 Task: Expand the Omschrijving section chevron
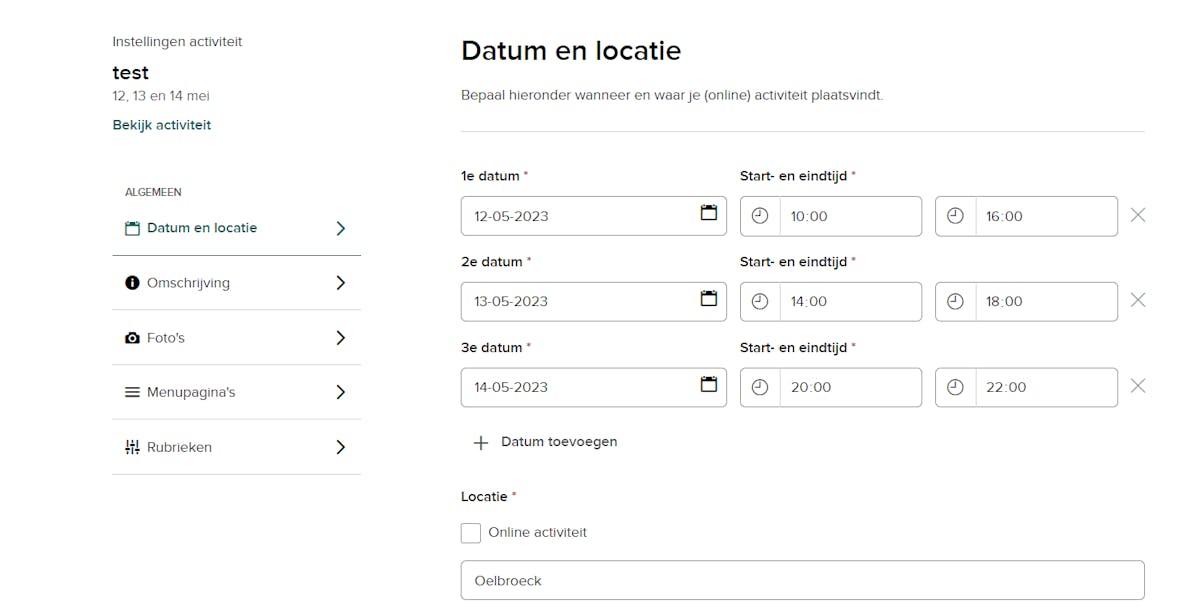(x=340, y=283)
